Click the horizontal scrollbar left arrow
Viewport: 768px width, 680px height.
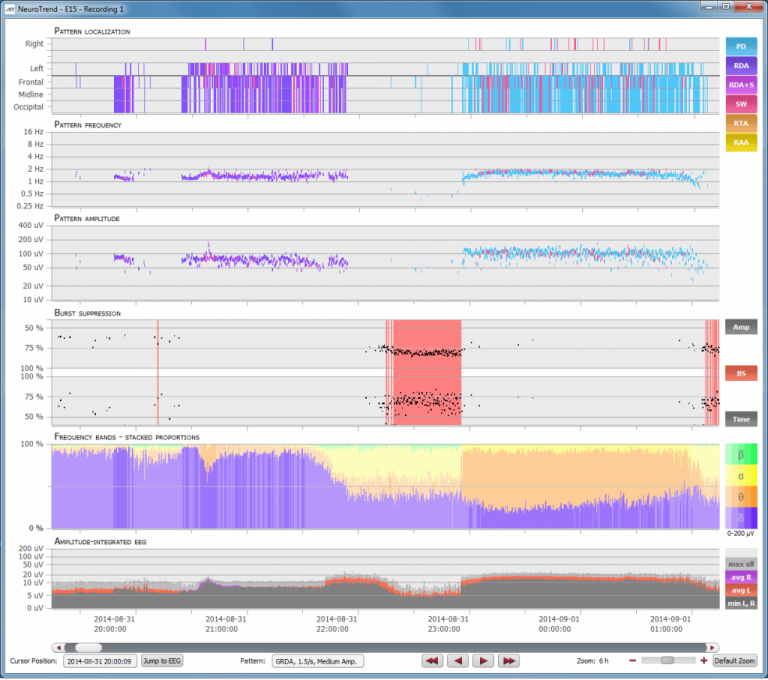tap(58, 648)
